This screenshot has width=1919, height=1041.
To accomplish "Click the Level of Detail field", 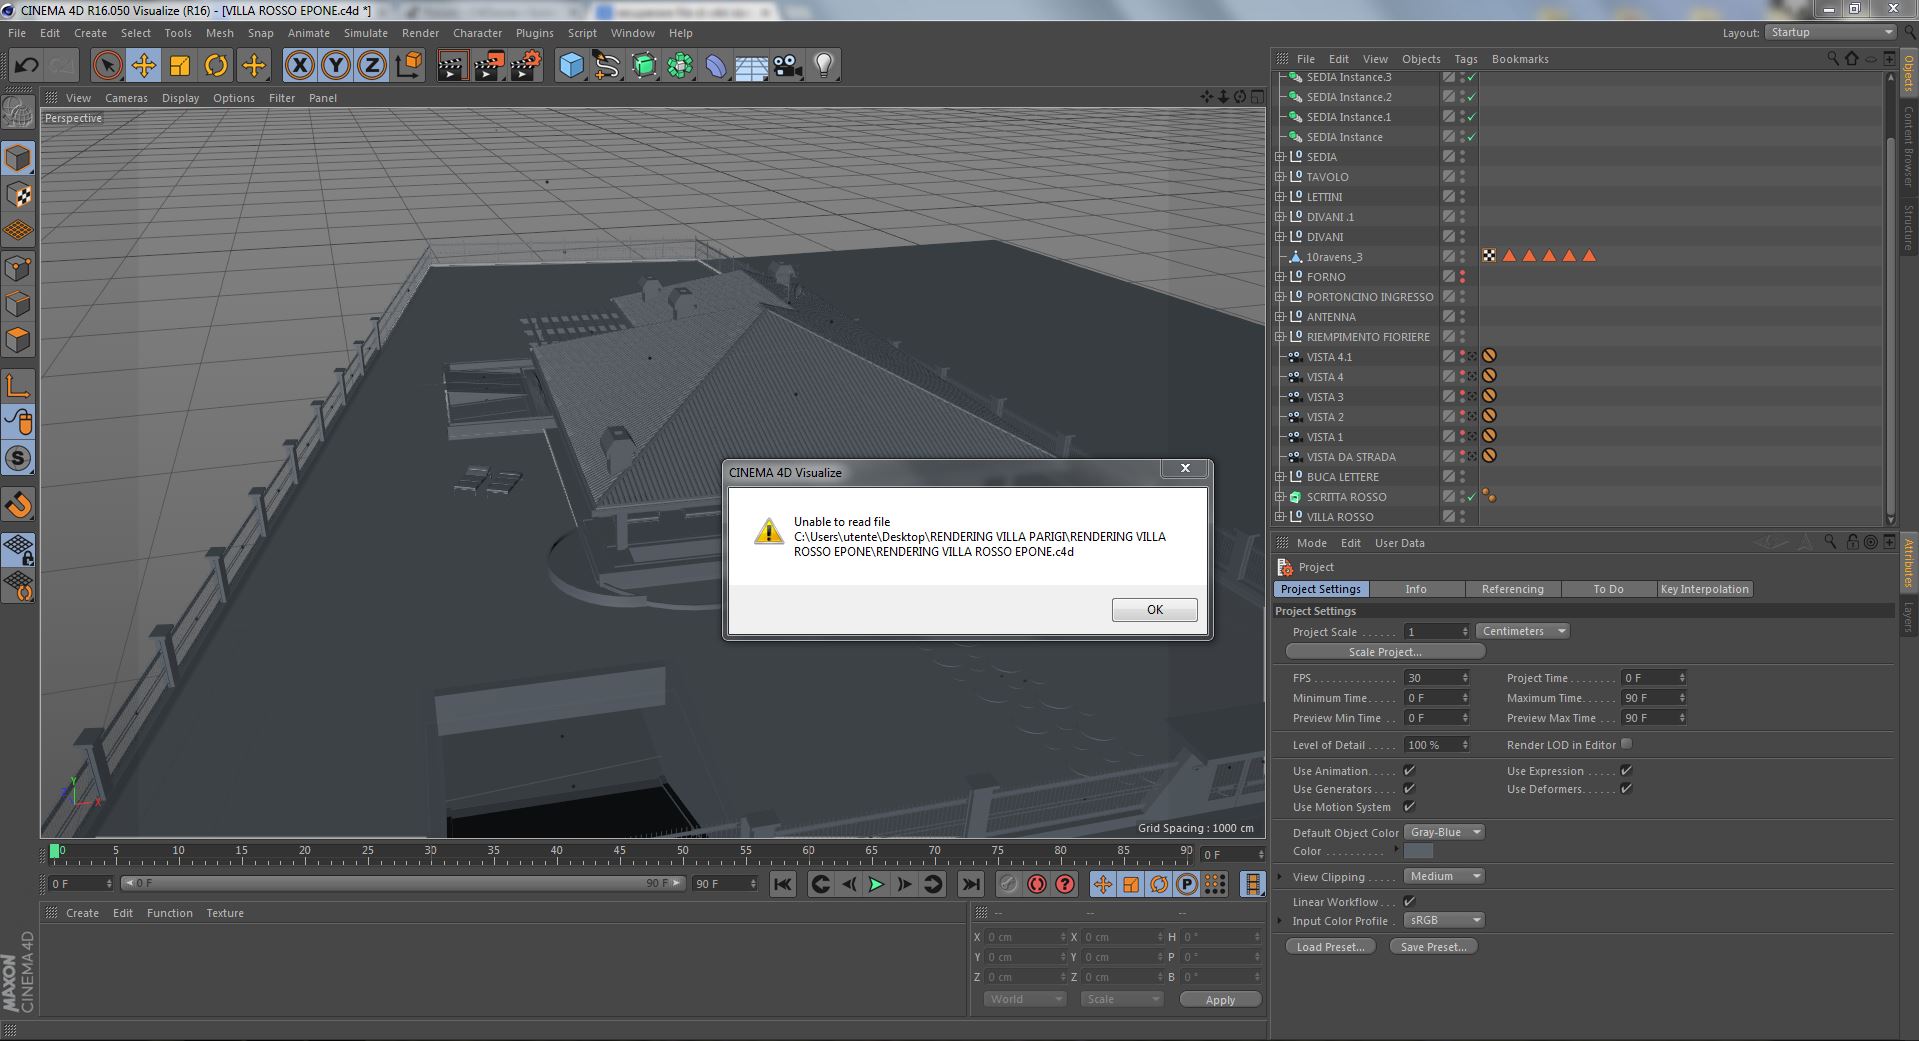I will (1436, 745).
